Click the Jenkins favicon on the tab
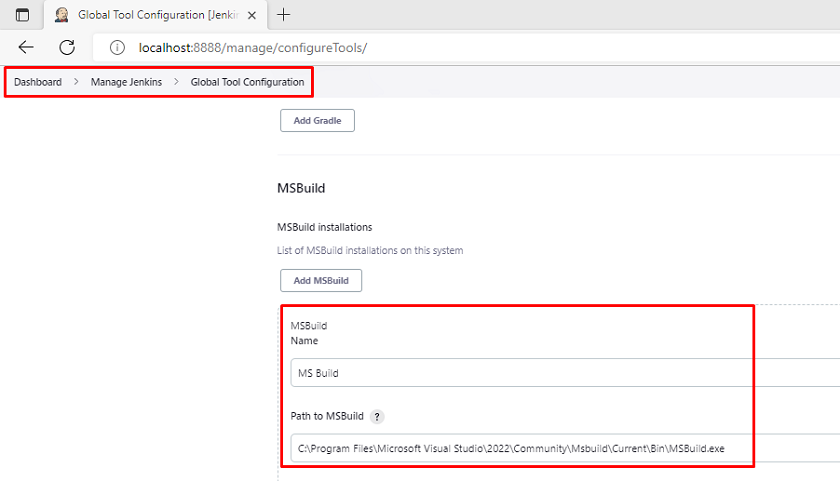 pos(62,15)
